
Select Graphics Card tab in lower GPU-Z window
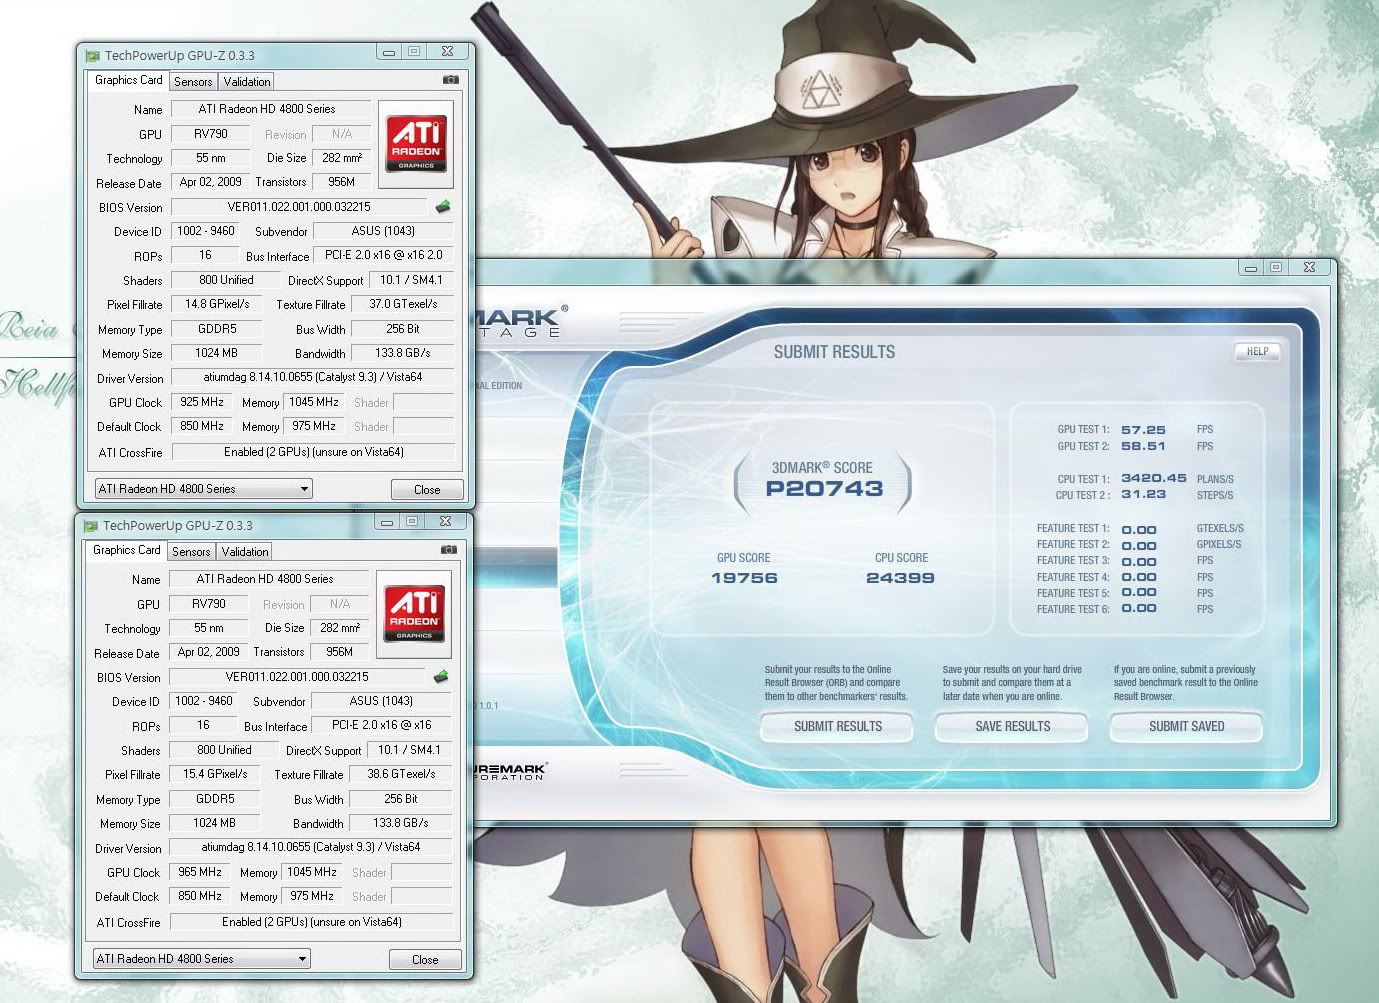[126, 550]
